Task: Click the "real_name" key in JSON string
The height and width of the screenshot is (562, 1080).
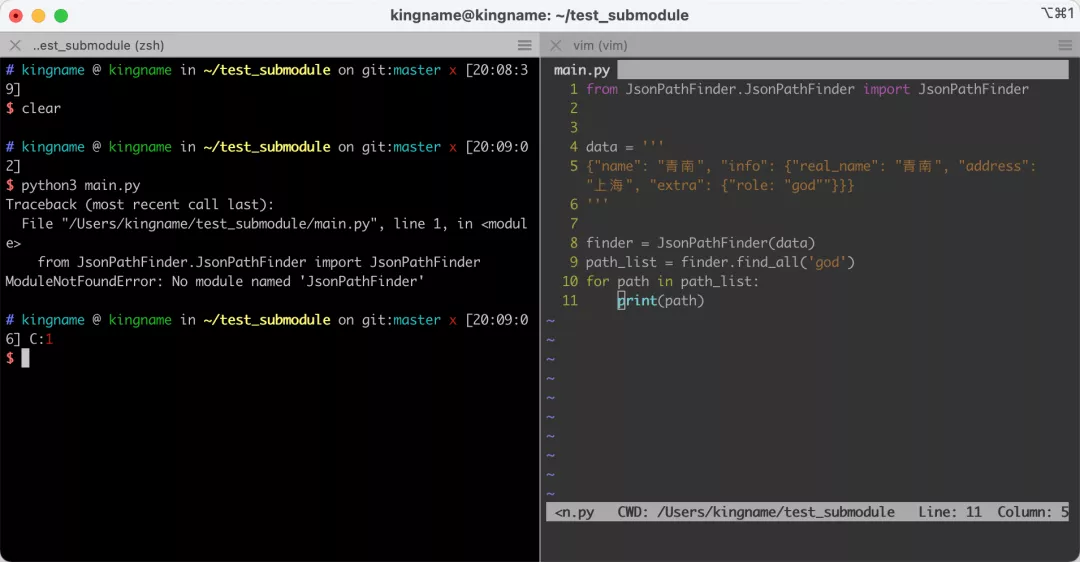Action: pyautogui.click(x=839, y=166)
